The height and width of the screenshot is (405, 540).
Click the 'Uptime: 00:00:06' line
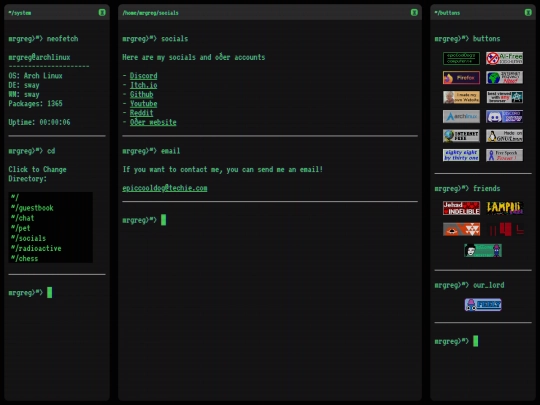(39, 122)
